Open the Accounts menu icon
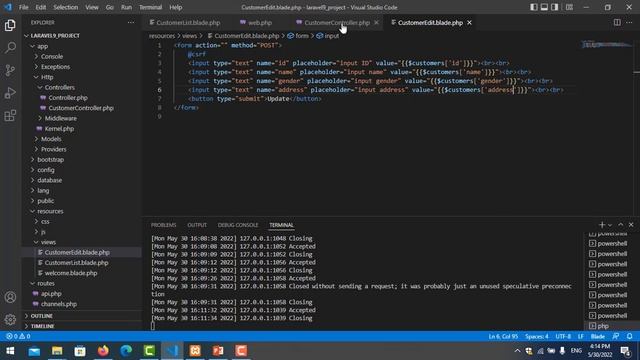The image size is (640, 360). coord(10,297)
